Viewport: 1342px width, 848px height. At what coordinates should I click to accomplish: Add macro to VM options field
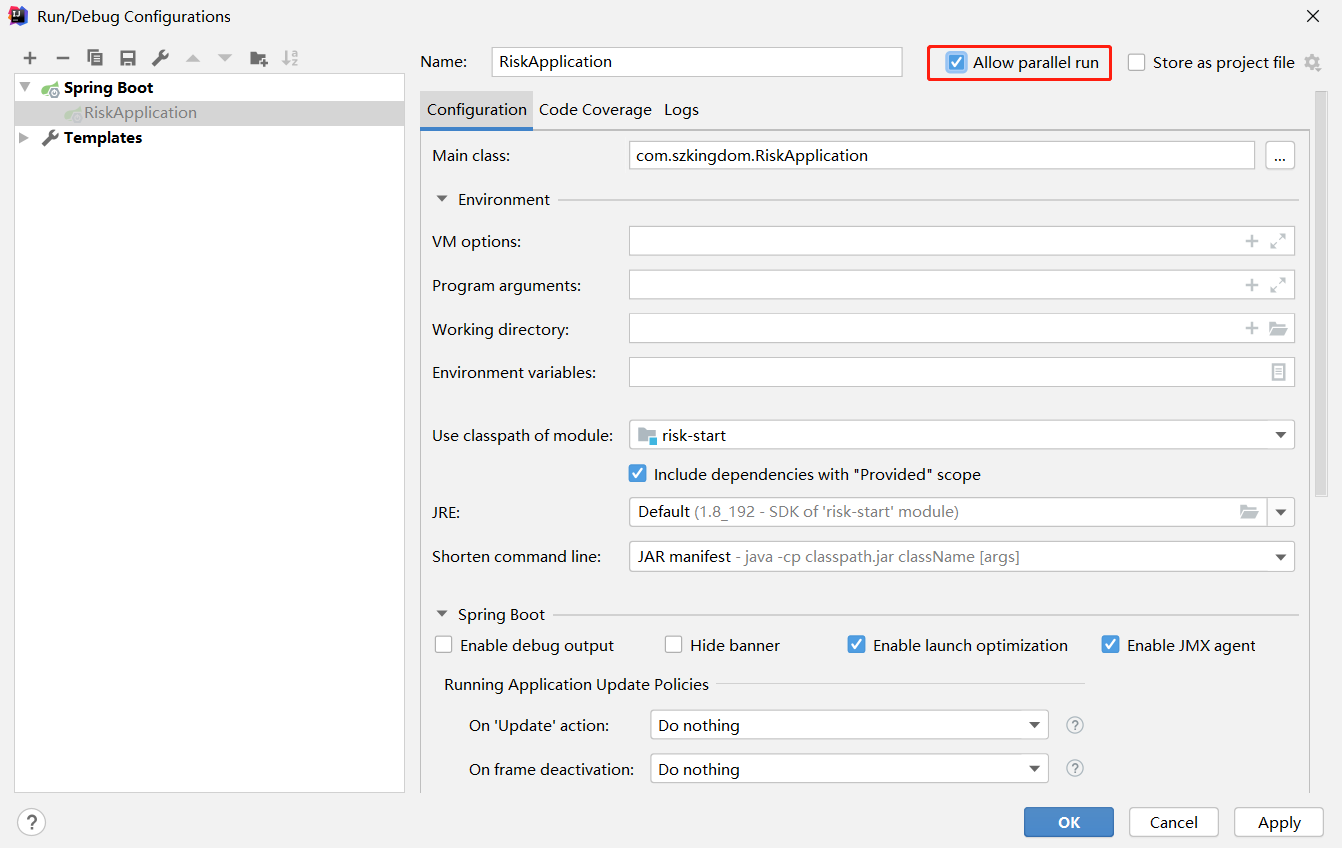coord(1251,241)
